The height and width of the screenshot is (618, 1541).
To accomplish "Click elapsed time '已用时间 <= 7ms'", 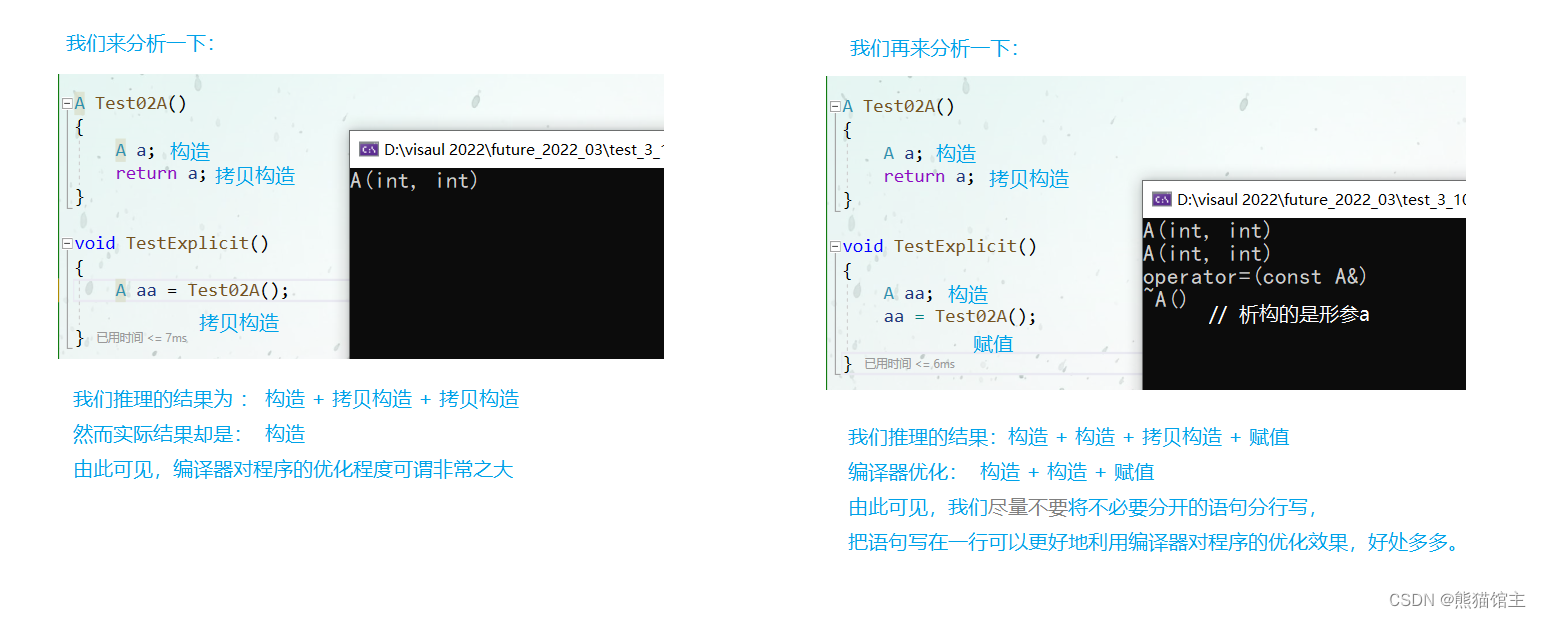I will 142,338.
